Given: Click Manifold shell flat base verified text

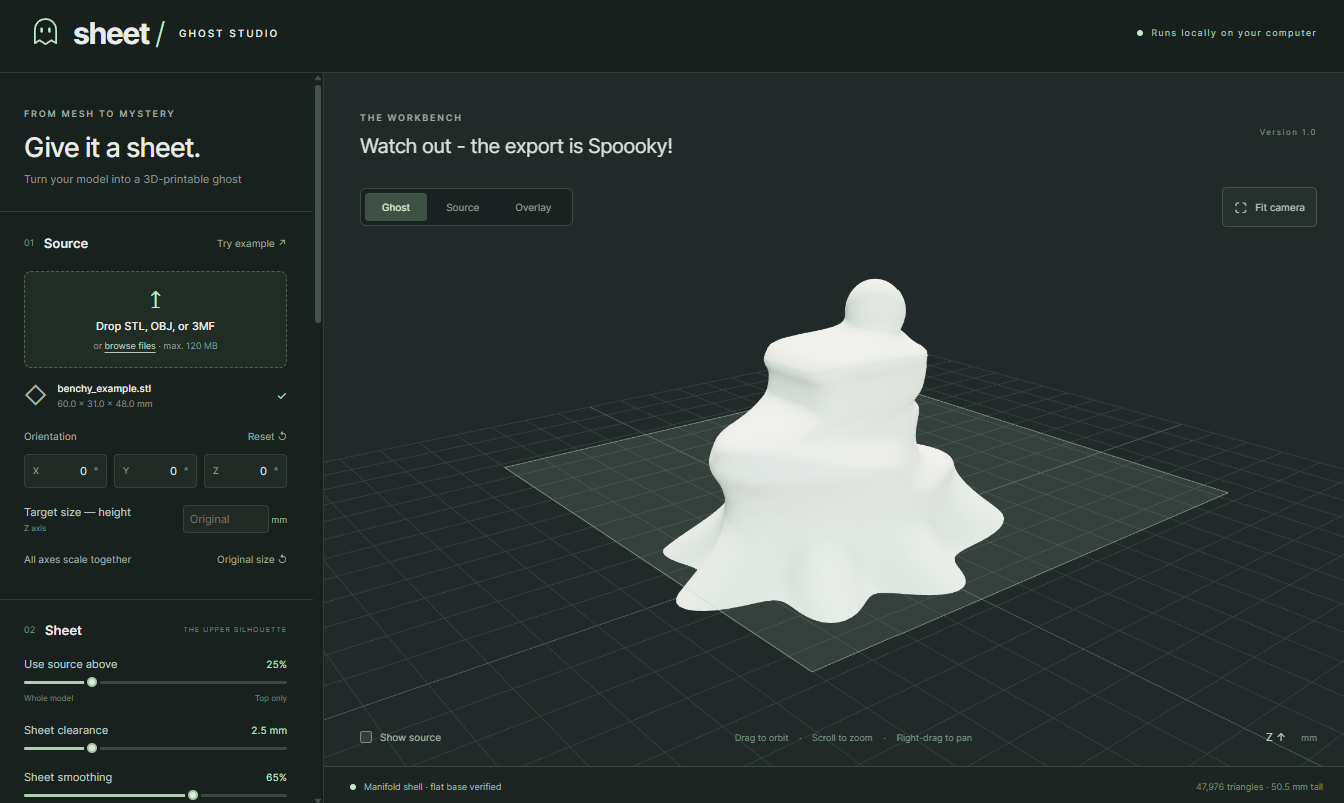Looking at the screenshot, I should coord(432,787).
